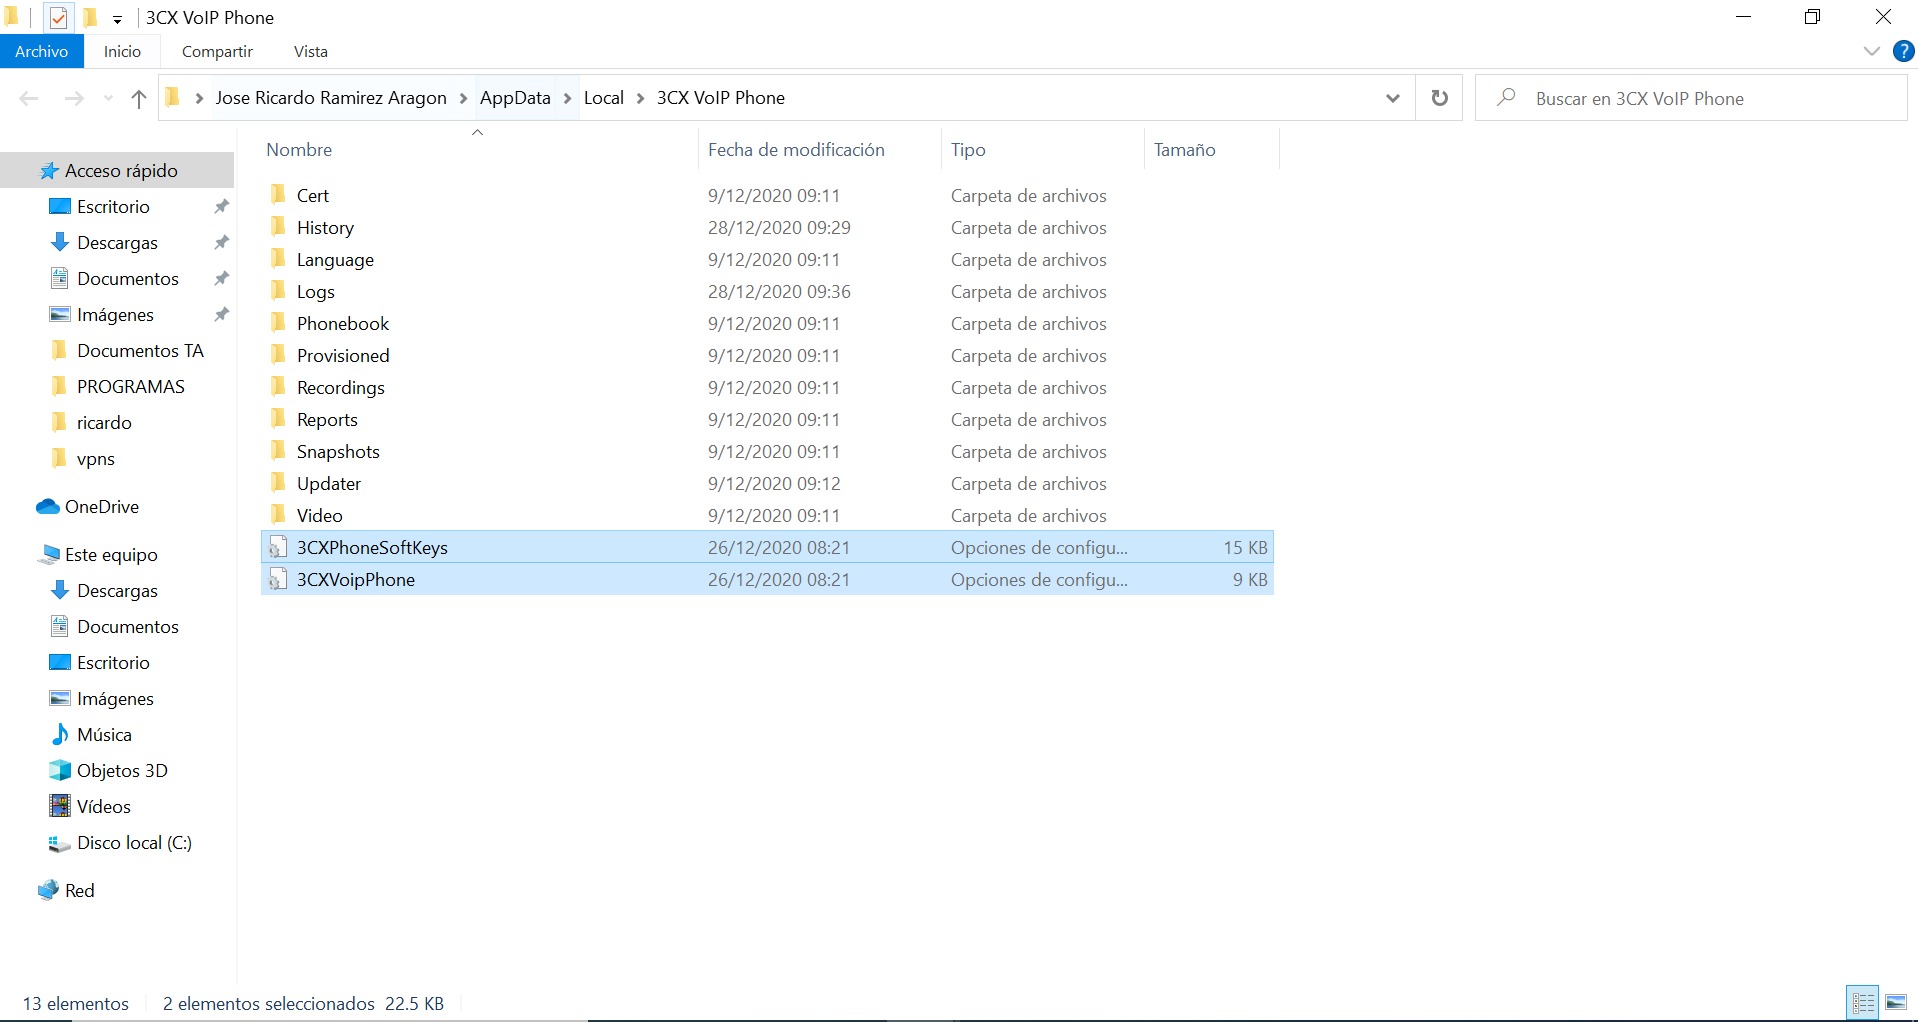The height and width of the screenshot is (1022, 1918).
Task: Click the Jose Ricardo Ramirez Aragon breadcrumb
Action: pyautogui.click(x=331, y=98)
